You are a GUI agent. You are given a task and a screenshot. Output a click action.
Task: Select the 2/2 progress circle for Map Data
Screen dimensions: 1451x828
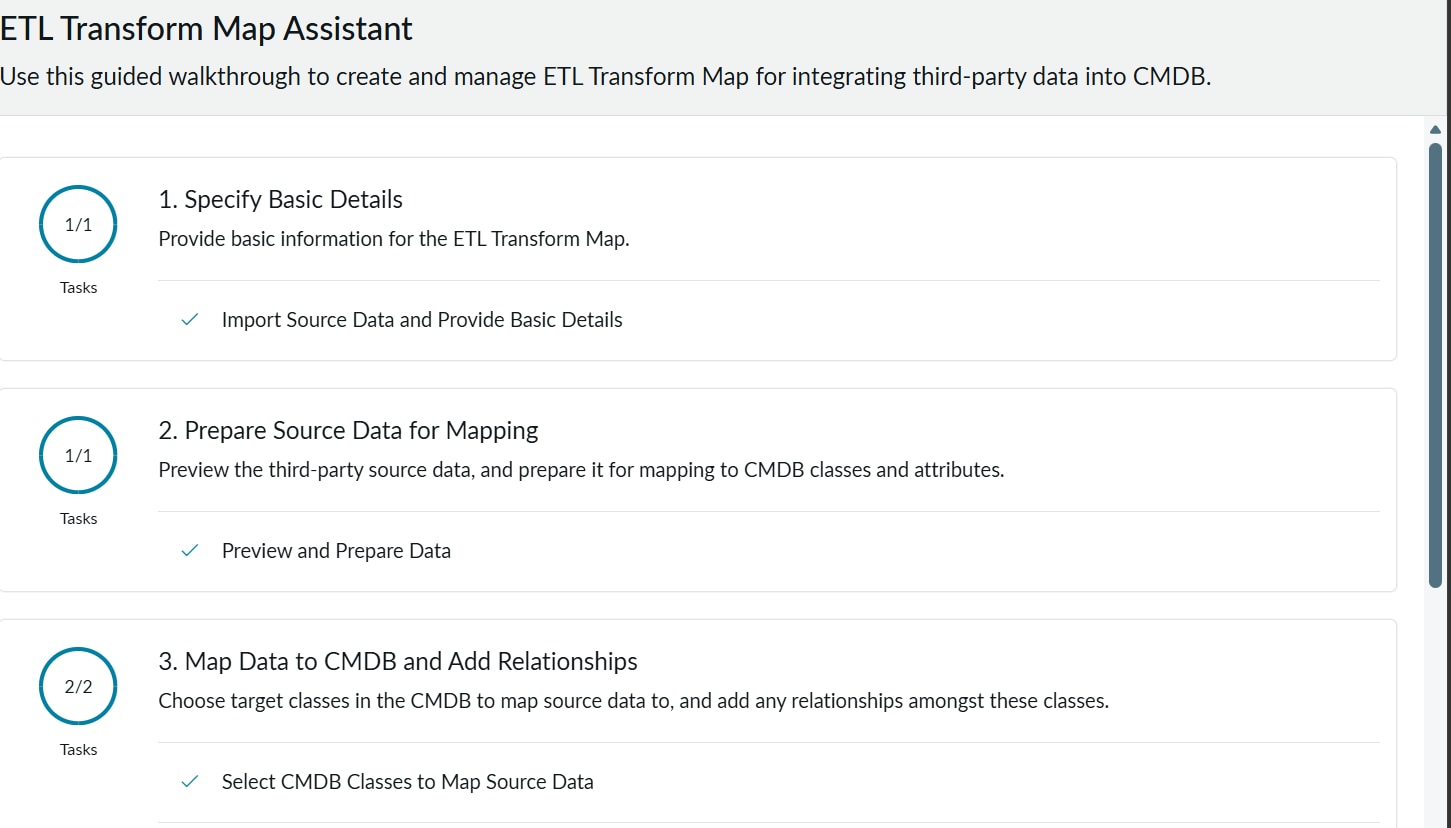click(78, 687)
